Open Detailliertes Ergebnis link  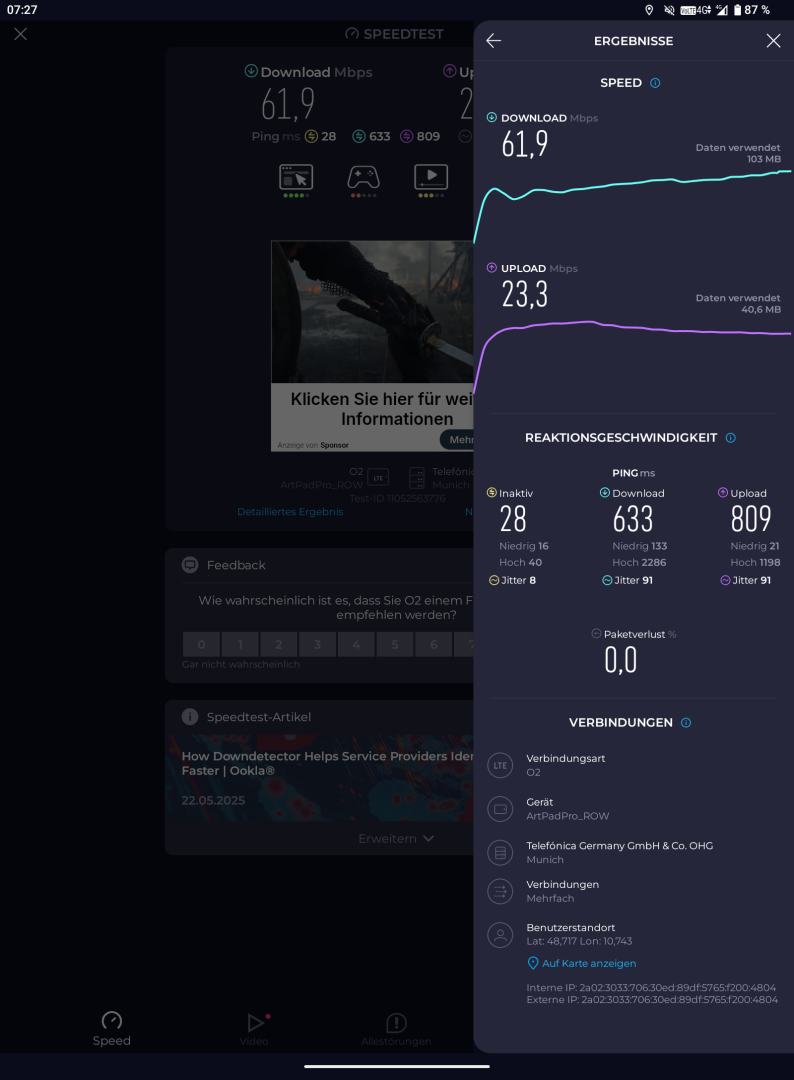pos(290,512)
